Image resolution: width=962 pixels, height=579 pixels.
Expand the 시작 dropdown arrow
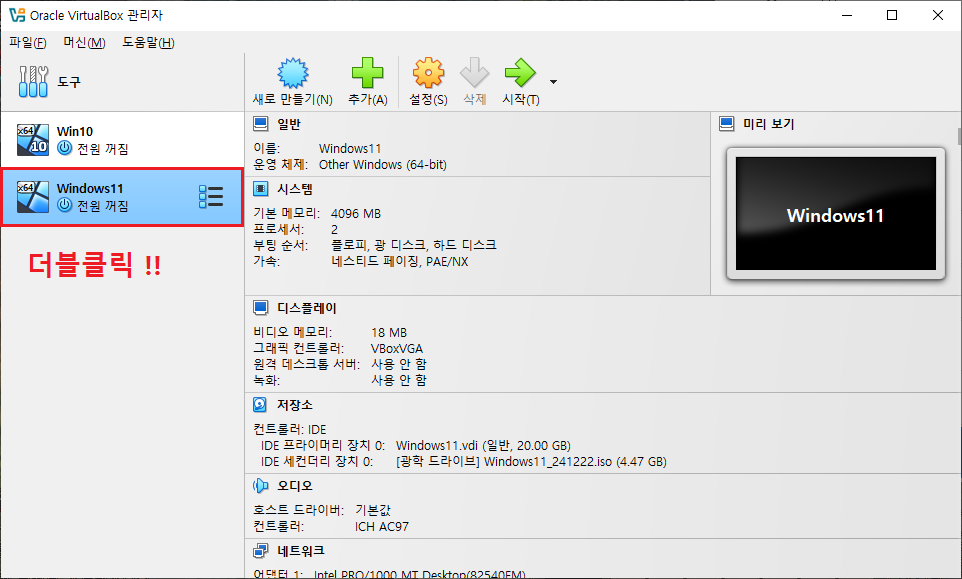[x=553, y=82]
